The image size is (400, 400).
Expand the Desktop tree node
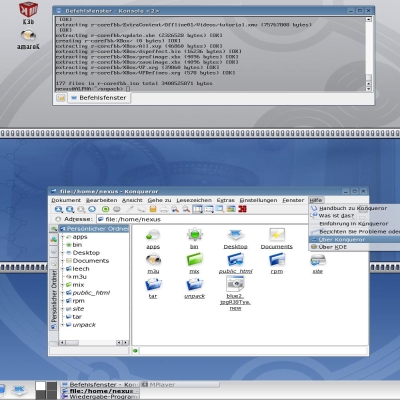tap(62, 253)
